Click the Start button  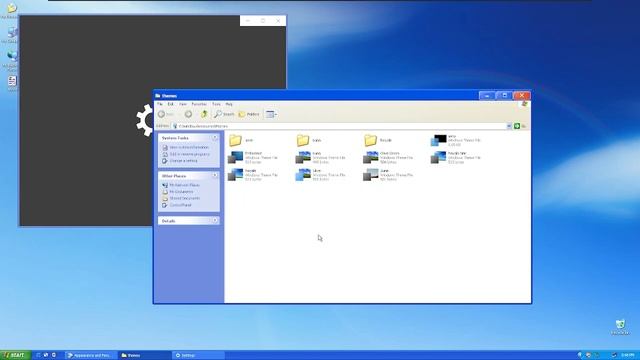[x=15, y=355]
